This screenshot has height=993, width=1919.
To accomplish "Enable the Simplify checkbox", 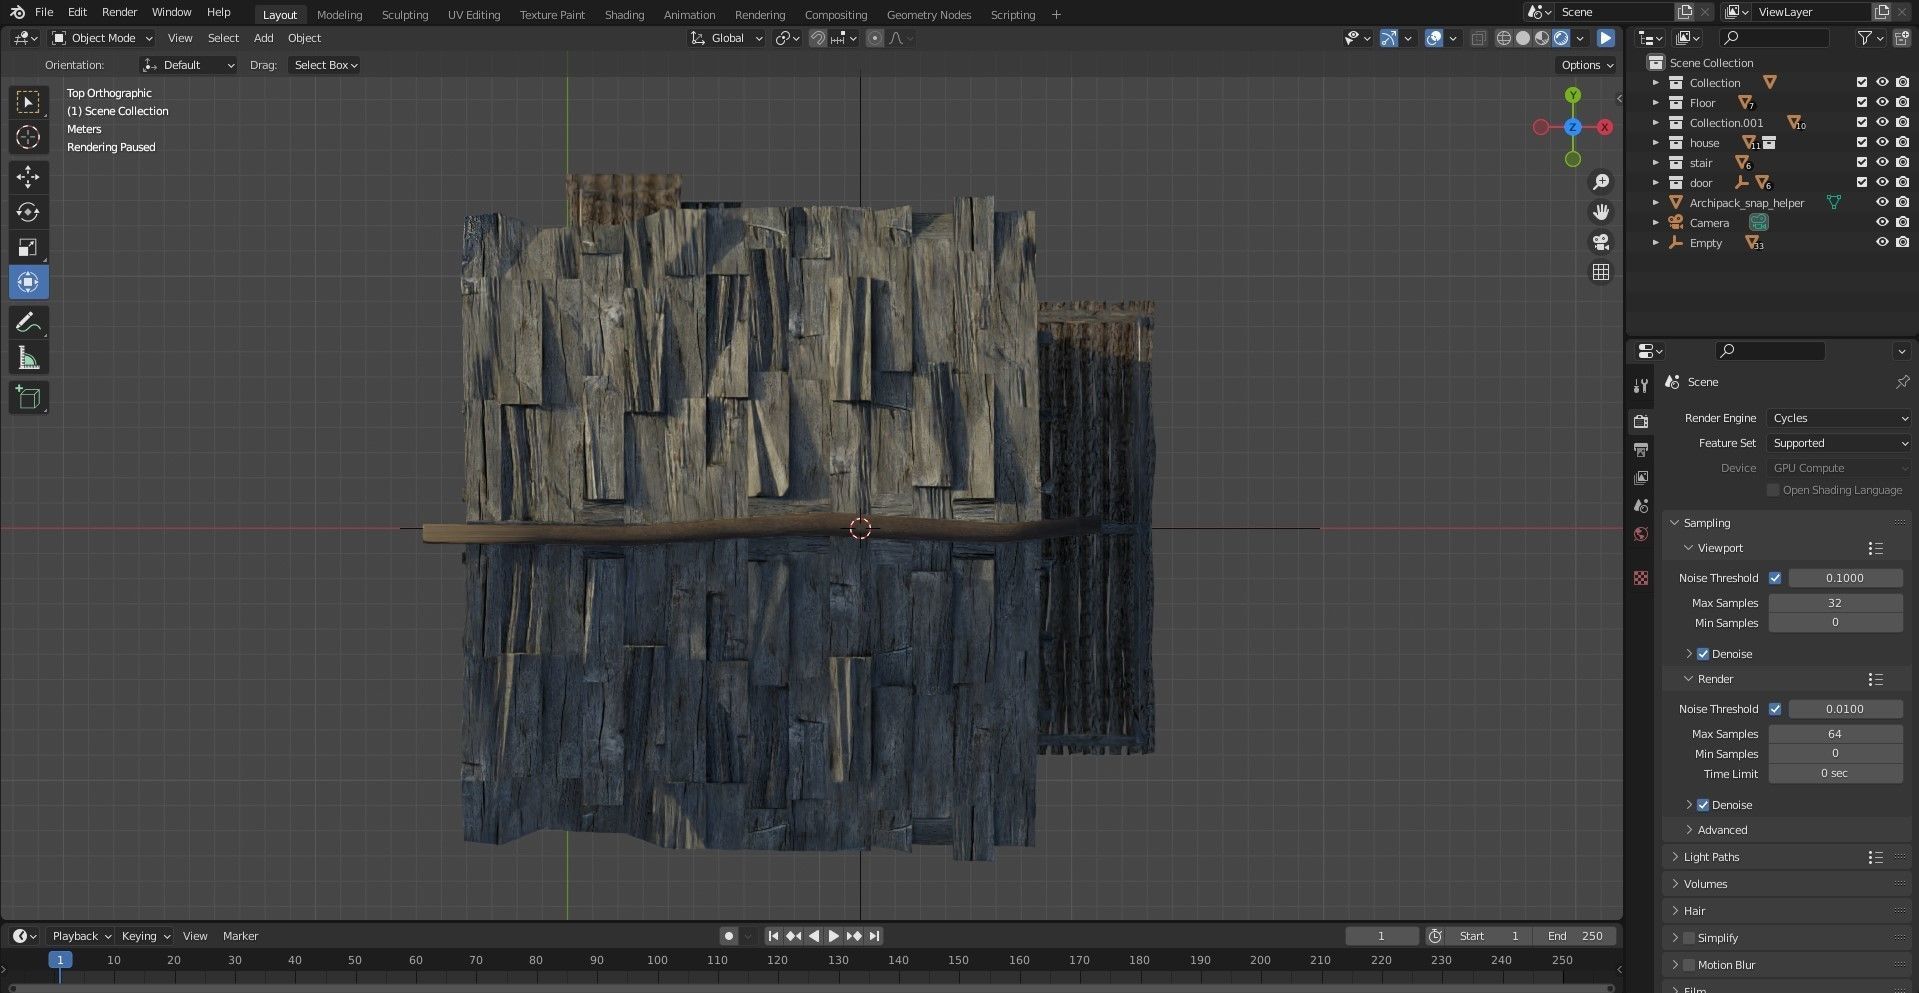I will pyautogui.click(x=1689, y=938).
